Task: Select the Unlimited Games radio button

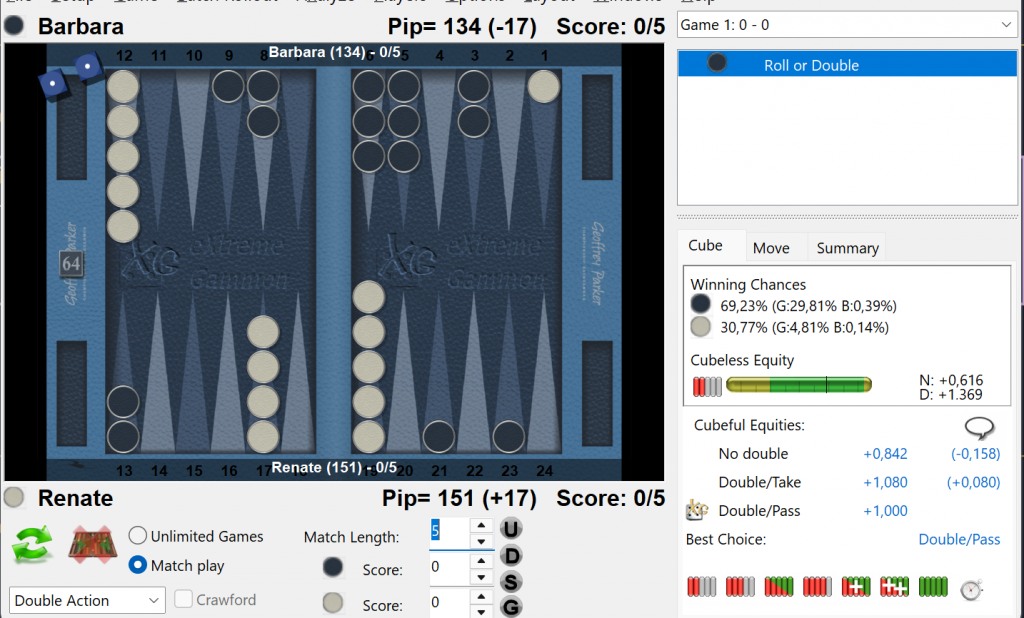Action: 139,536
